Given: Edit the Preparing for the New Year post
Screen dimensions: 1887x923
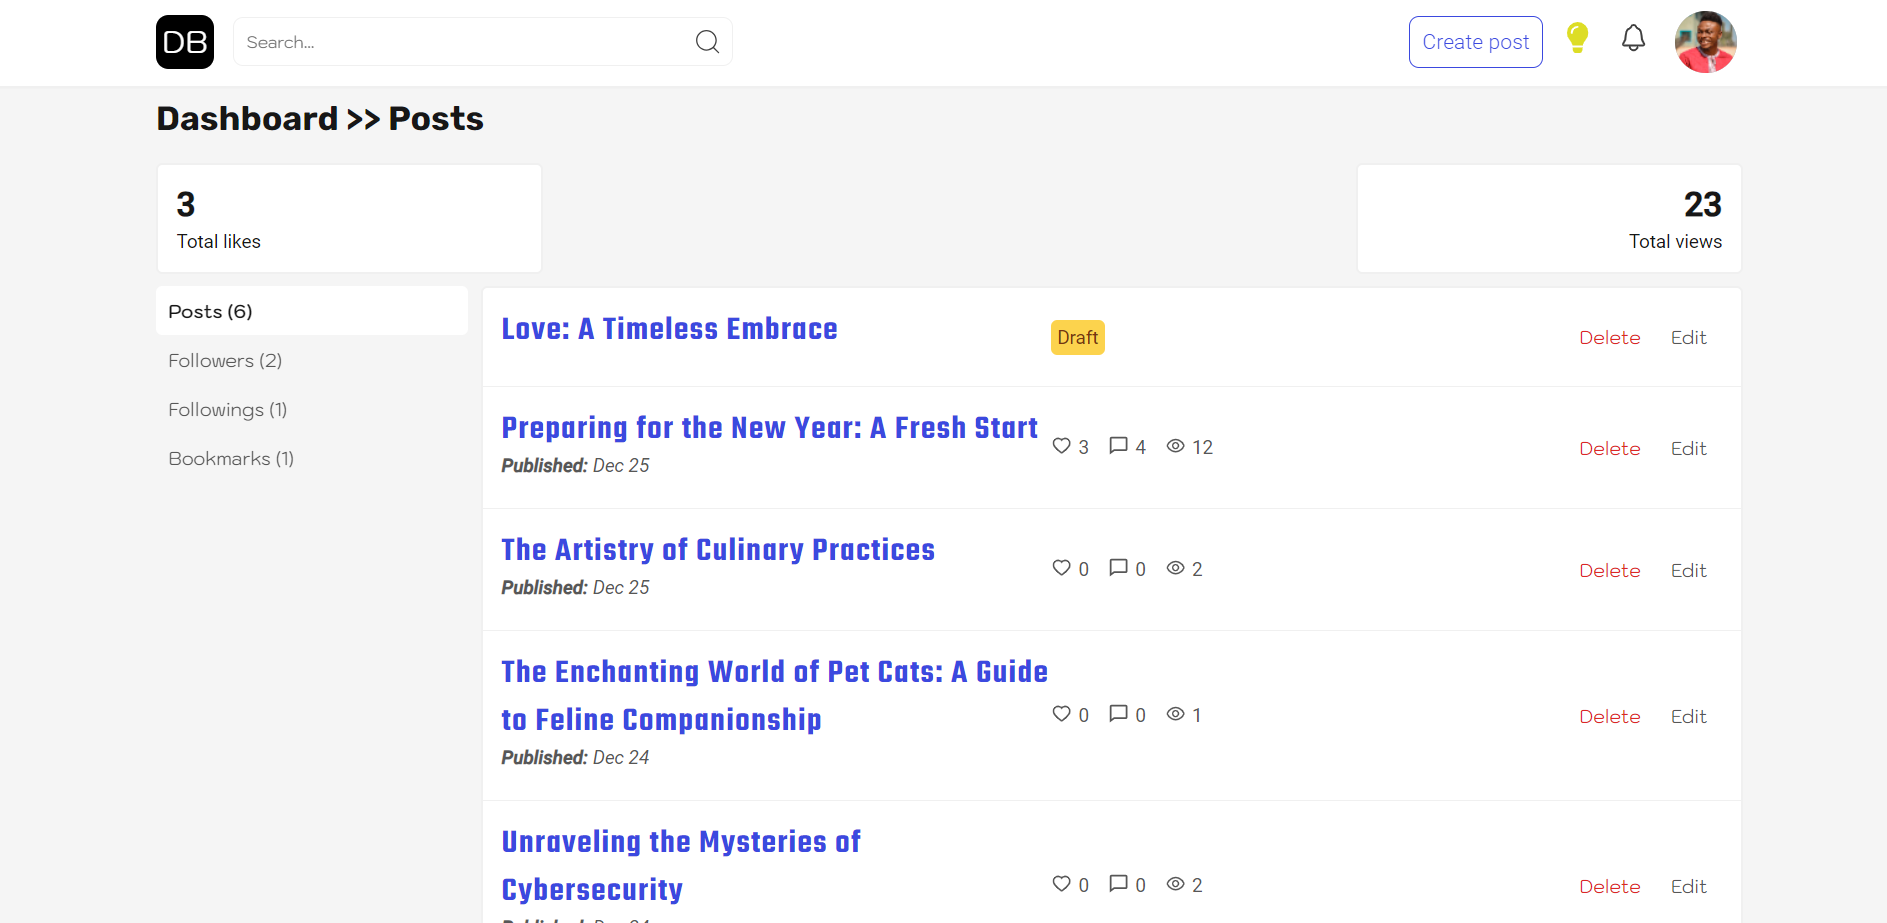Looking at the screenshot, I should coord(1688,448).
